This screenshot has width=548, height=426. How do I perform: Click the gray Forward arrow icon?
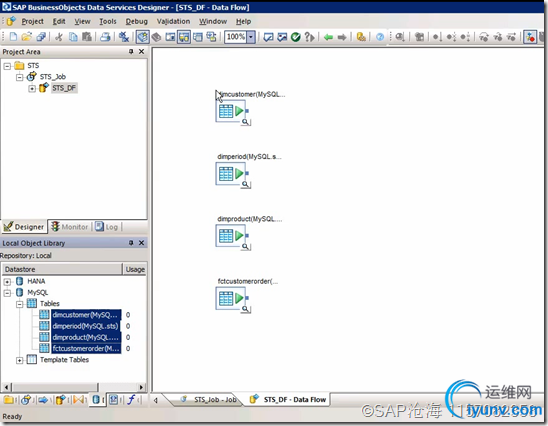[342, 37]
